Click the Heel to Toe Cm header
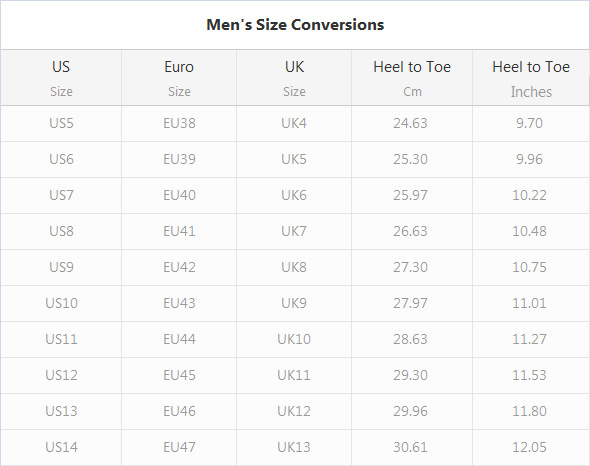This screenshot has height=466, width=590. tap(412, 78)
